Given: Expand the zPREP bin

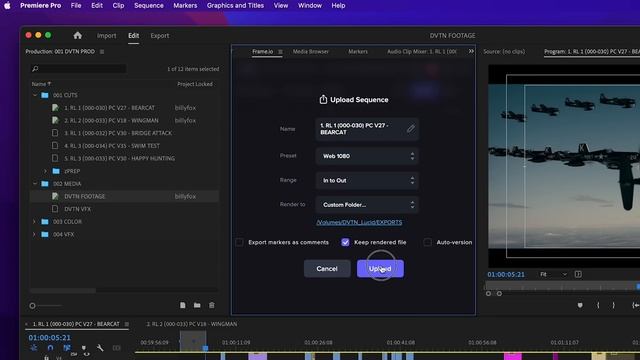Looking at the screenshot, I should click(x=46, y=171).
